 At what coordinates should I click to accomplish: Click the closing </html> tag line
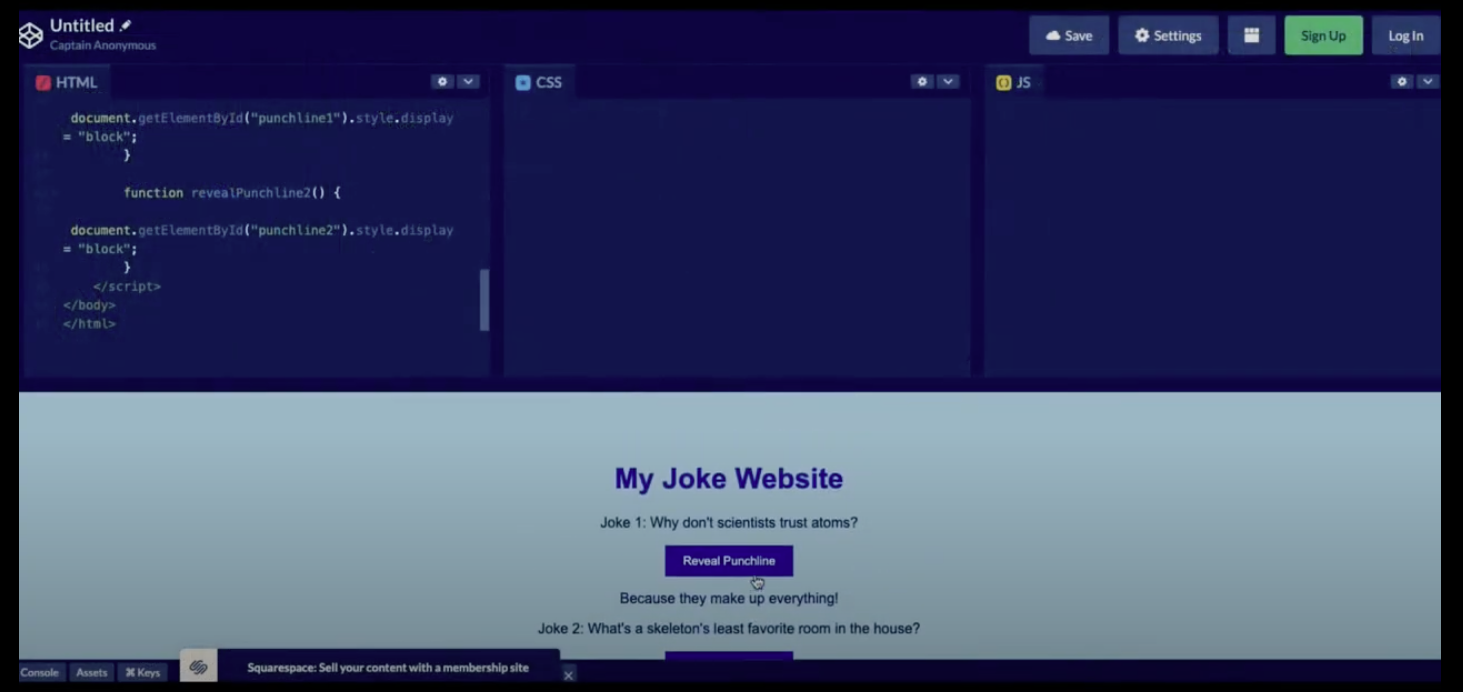(89, 324)
